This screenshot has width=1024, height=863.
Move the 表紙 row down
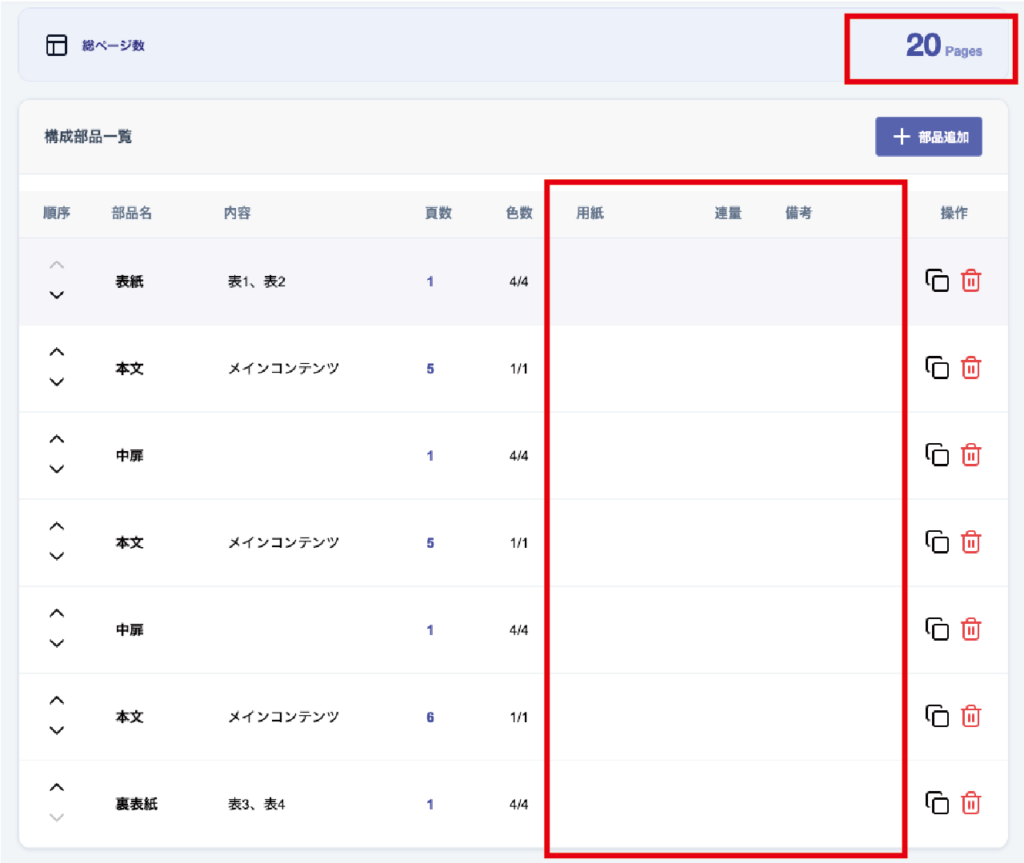[57, 295]
